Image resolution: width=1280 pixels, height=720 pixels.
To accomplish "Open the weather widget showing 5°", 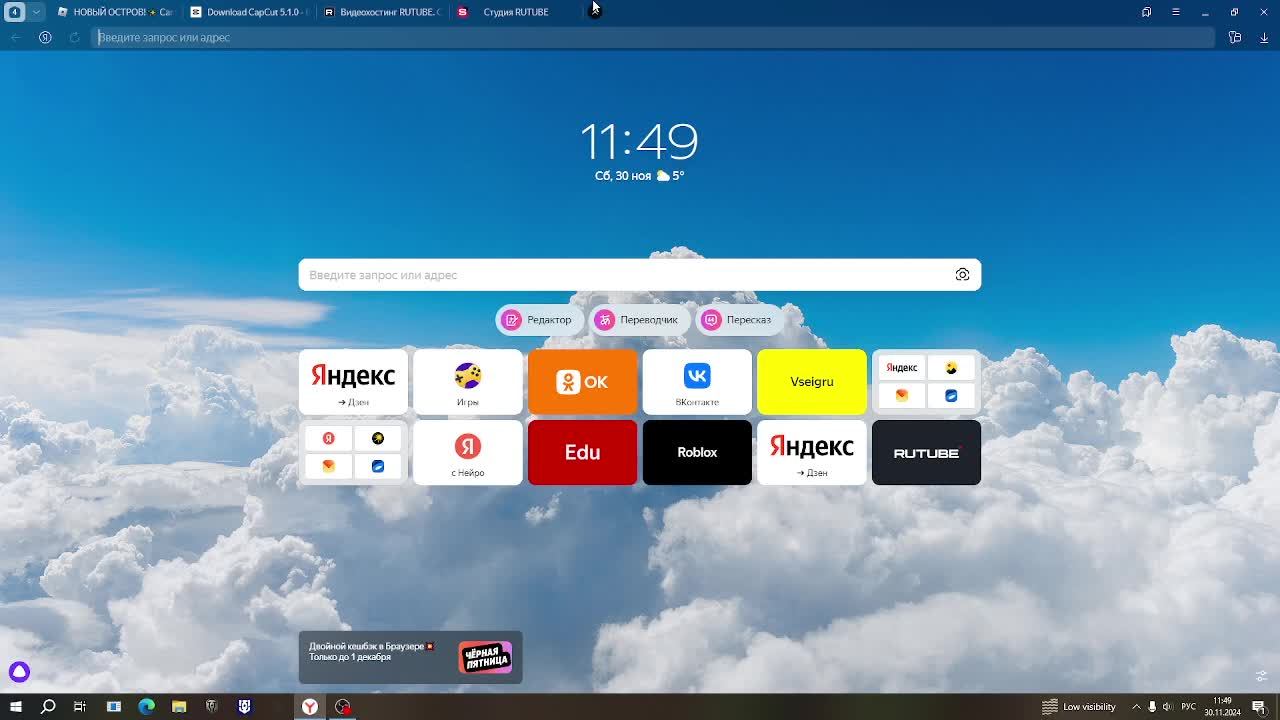I will (x=670, y=176).
